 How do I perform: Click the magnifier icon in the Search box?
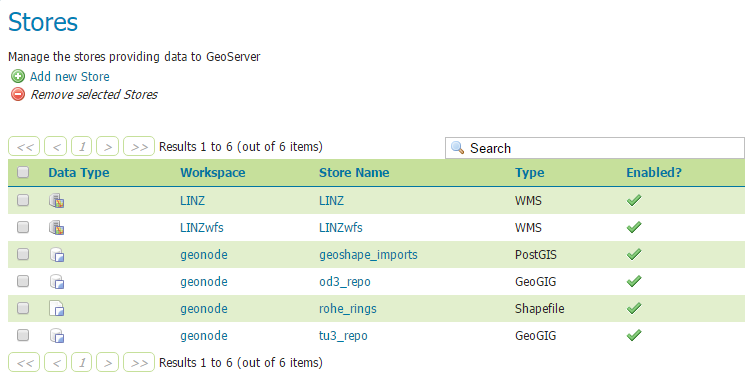457,148
